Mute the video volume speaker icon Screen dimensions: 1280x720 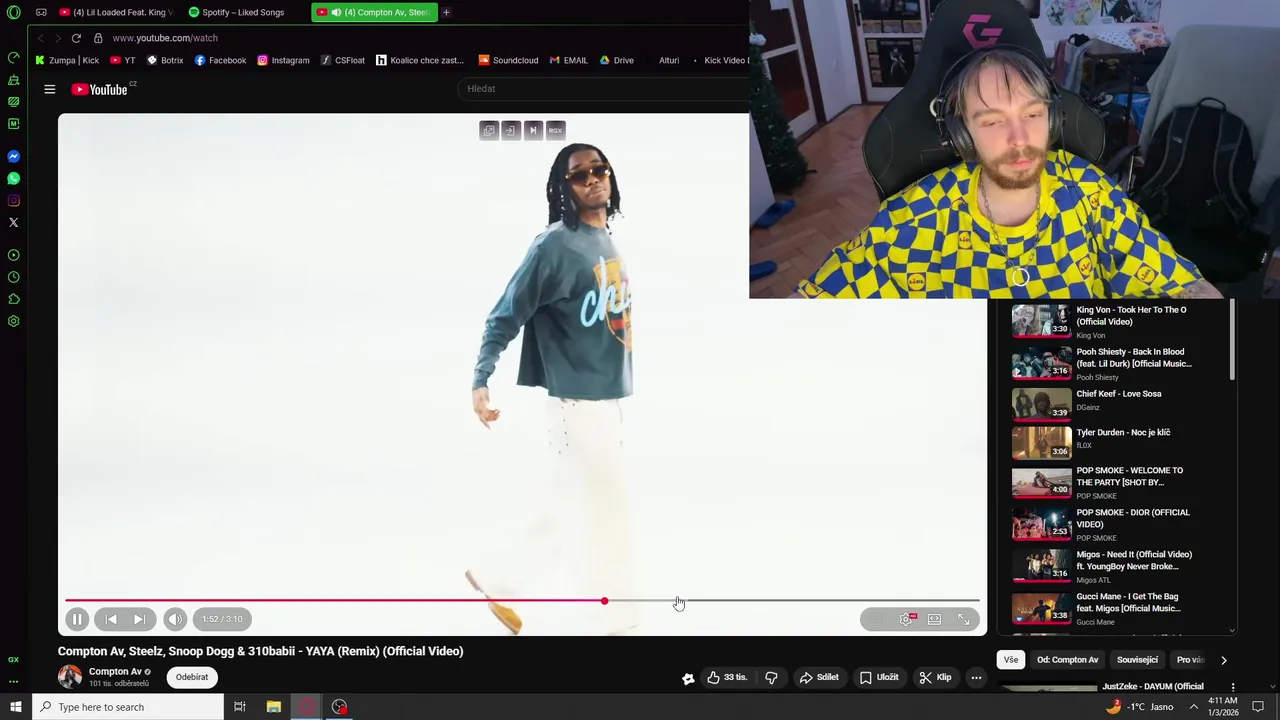coord(175,619)
